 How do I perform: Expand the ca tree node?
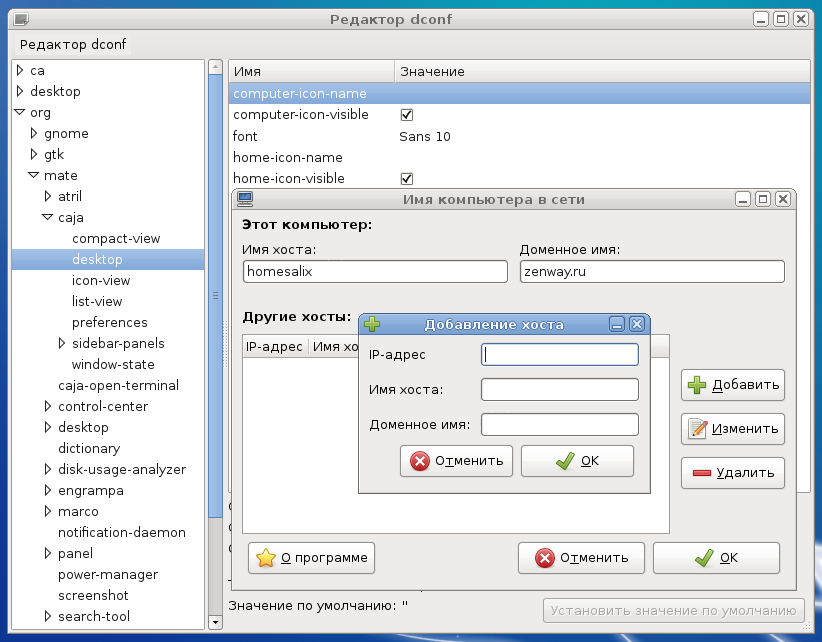coord(20,70)
